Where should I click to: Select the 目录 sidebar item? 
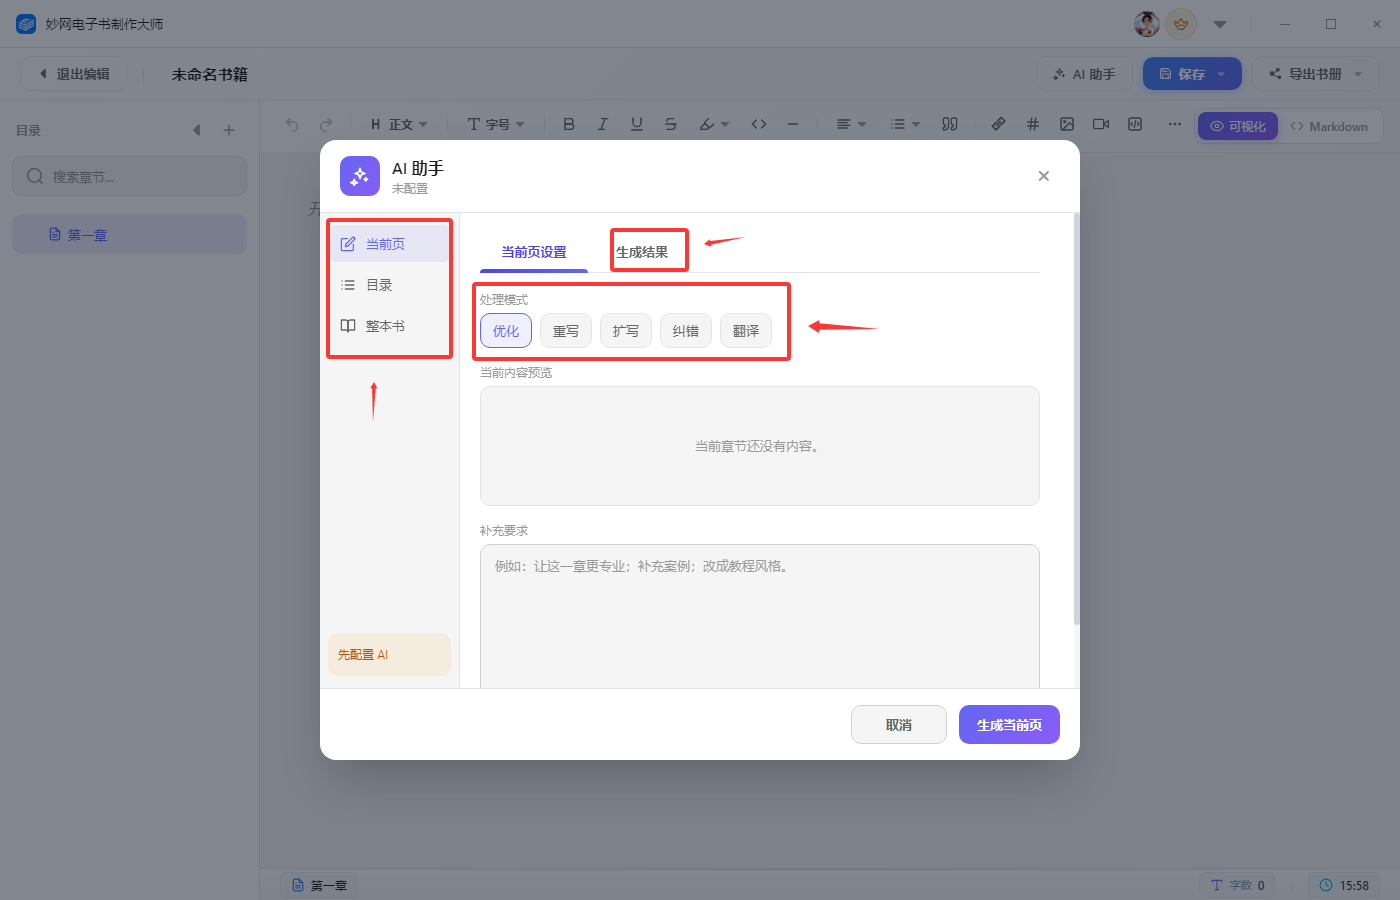pyautogui.click(x=389, y=285)
